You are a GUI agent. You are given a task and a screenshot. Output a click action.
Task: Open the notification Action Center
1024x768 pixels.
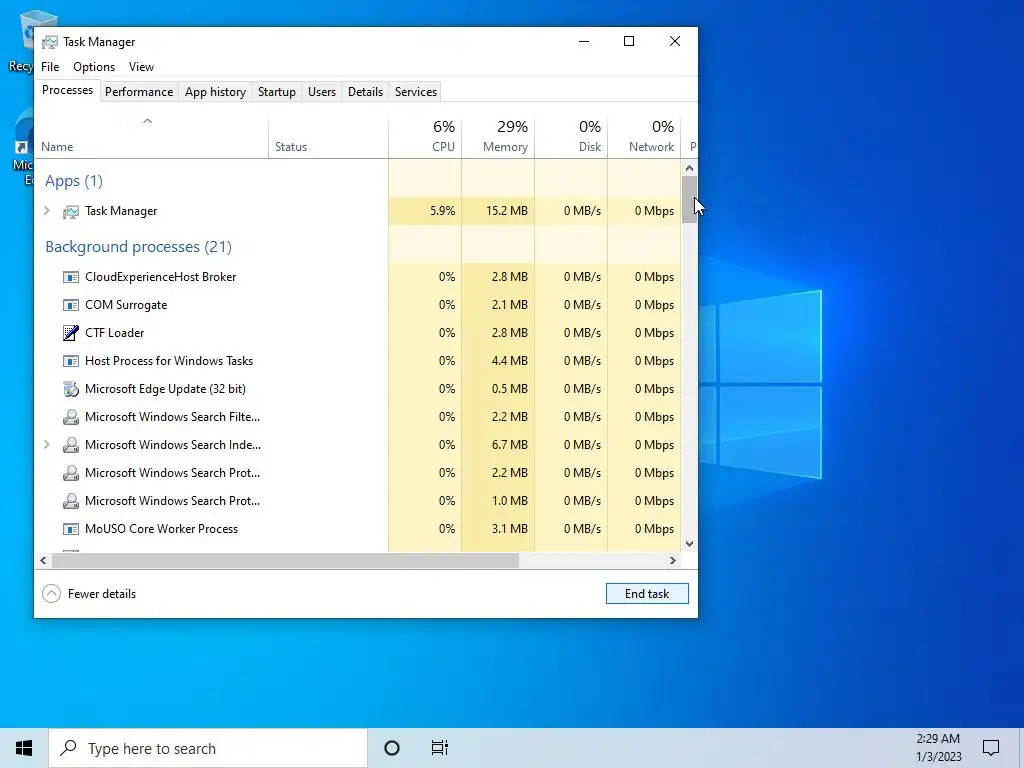pyautogui.click(x=991, y=748)
